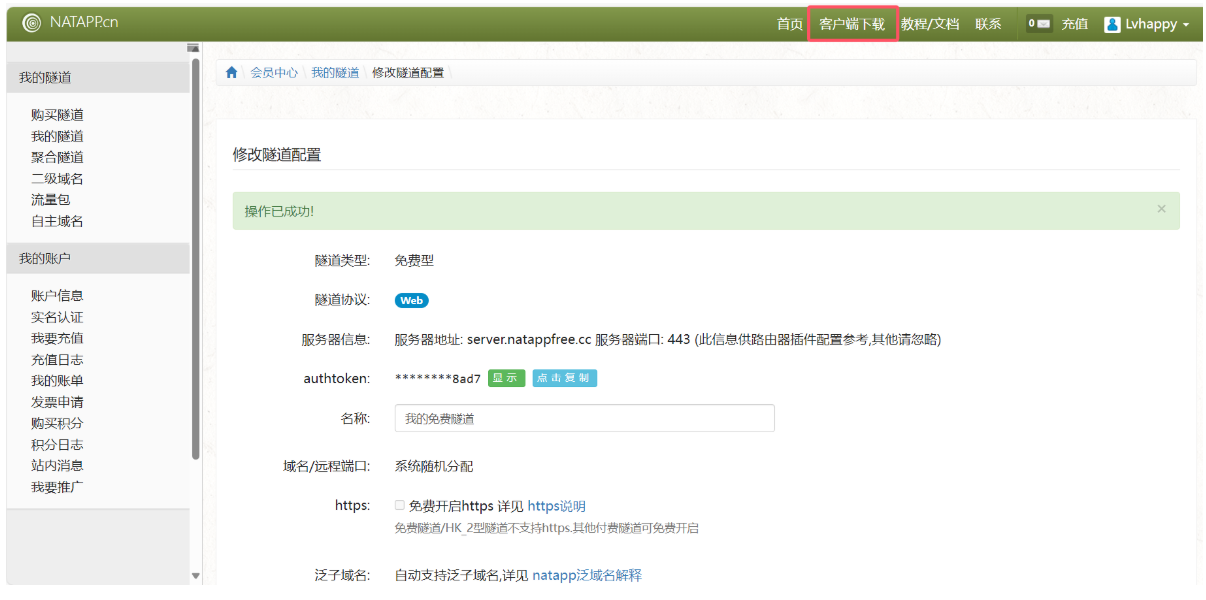Image resolution: width=1206 pixels, height=600 pixels.
Task: Go to 会员中心 in the breadcrumb
Action: coord(274,72)
